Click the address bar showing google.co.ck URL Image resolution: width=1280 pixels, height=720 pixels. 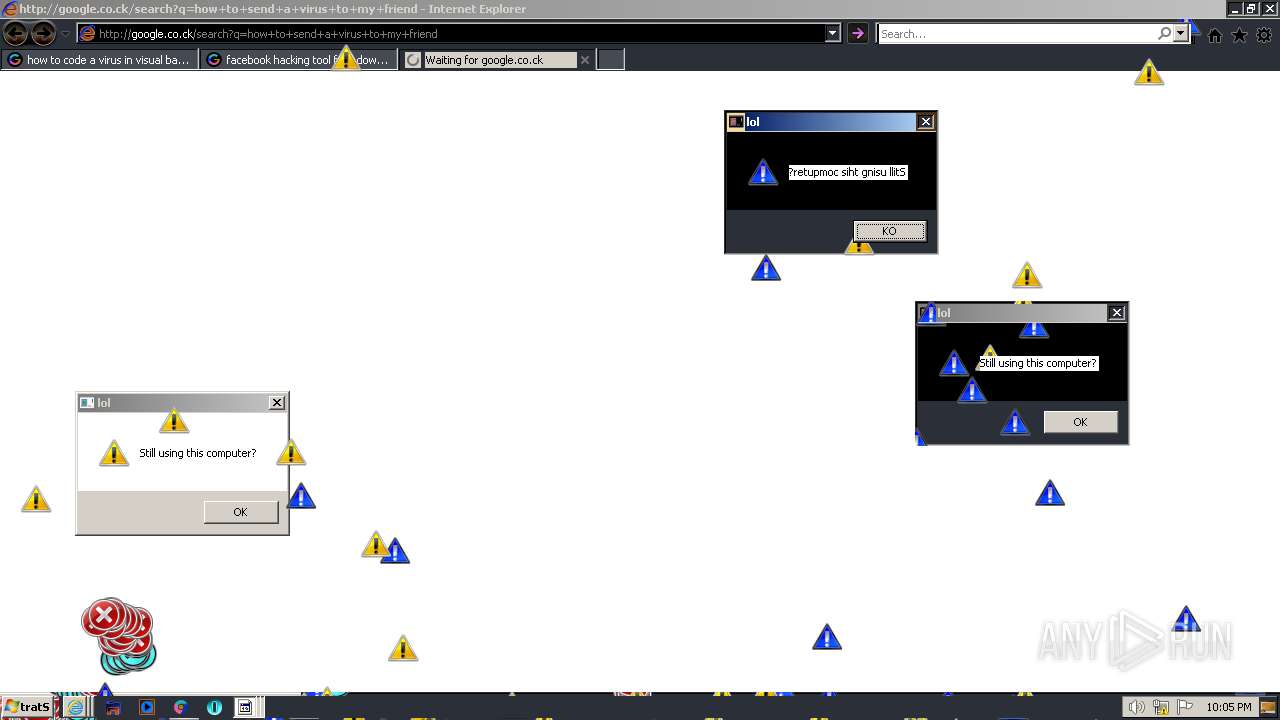coord(451,34)
